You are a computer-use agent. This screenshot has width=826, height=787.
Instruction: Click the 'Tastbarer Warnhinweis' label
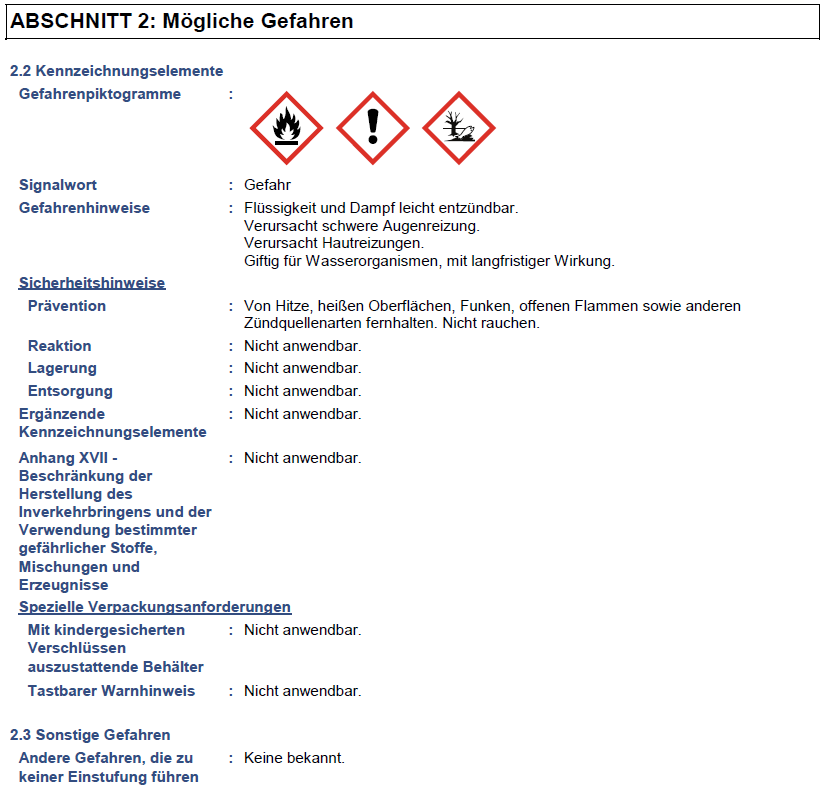(111, 691)
